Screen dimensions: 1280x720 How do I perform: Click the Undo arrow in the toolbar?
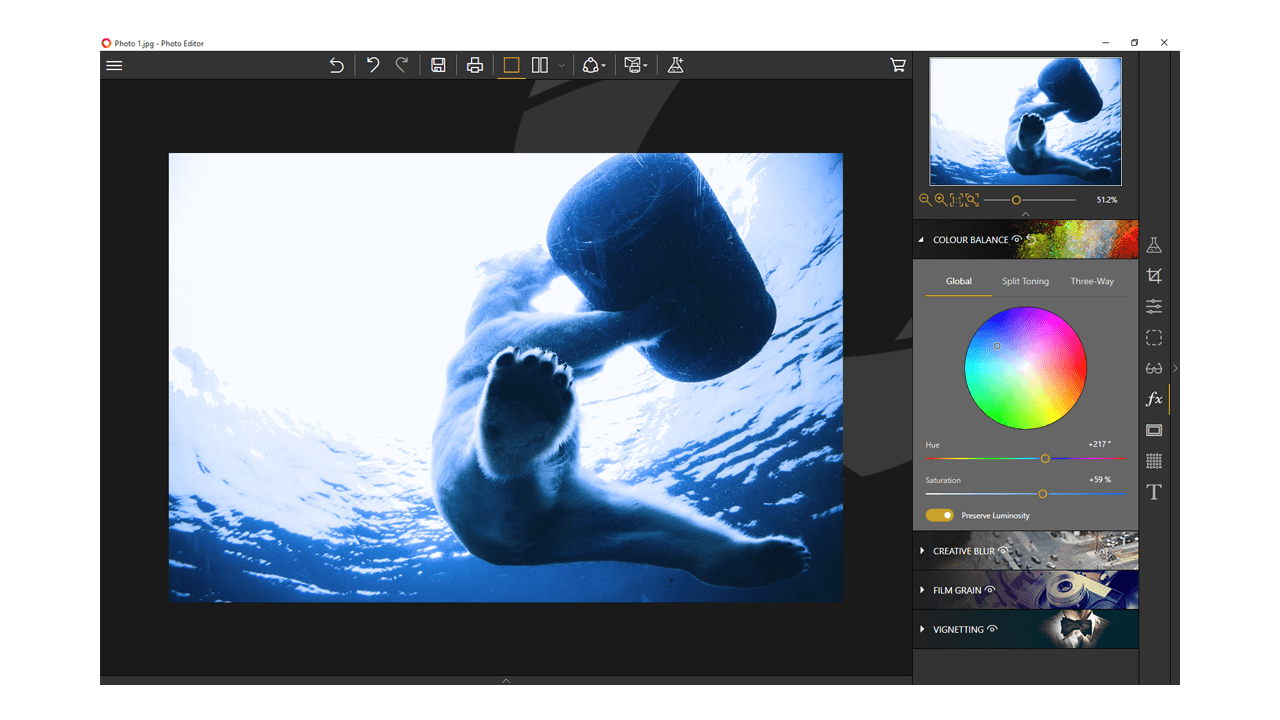coord(372,64)
